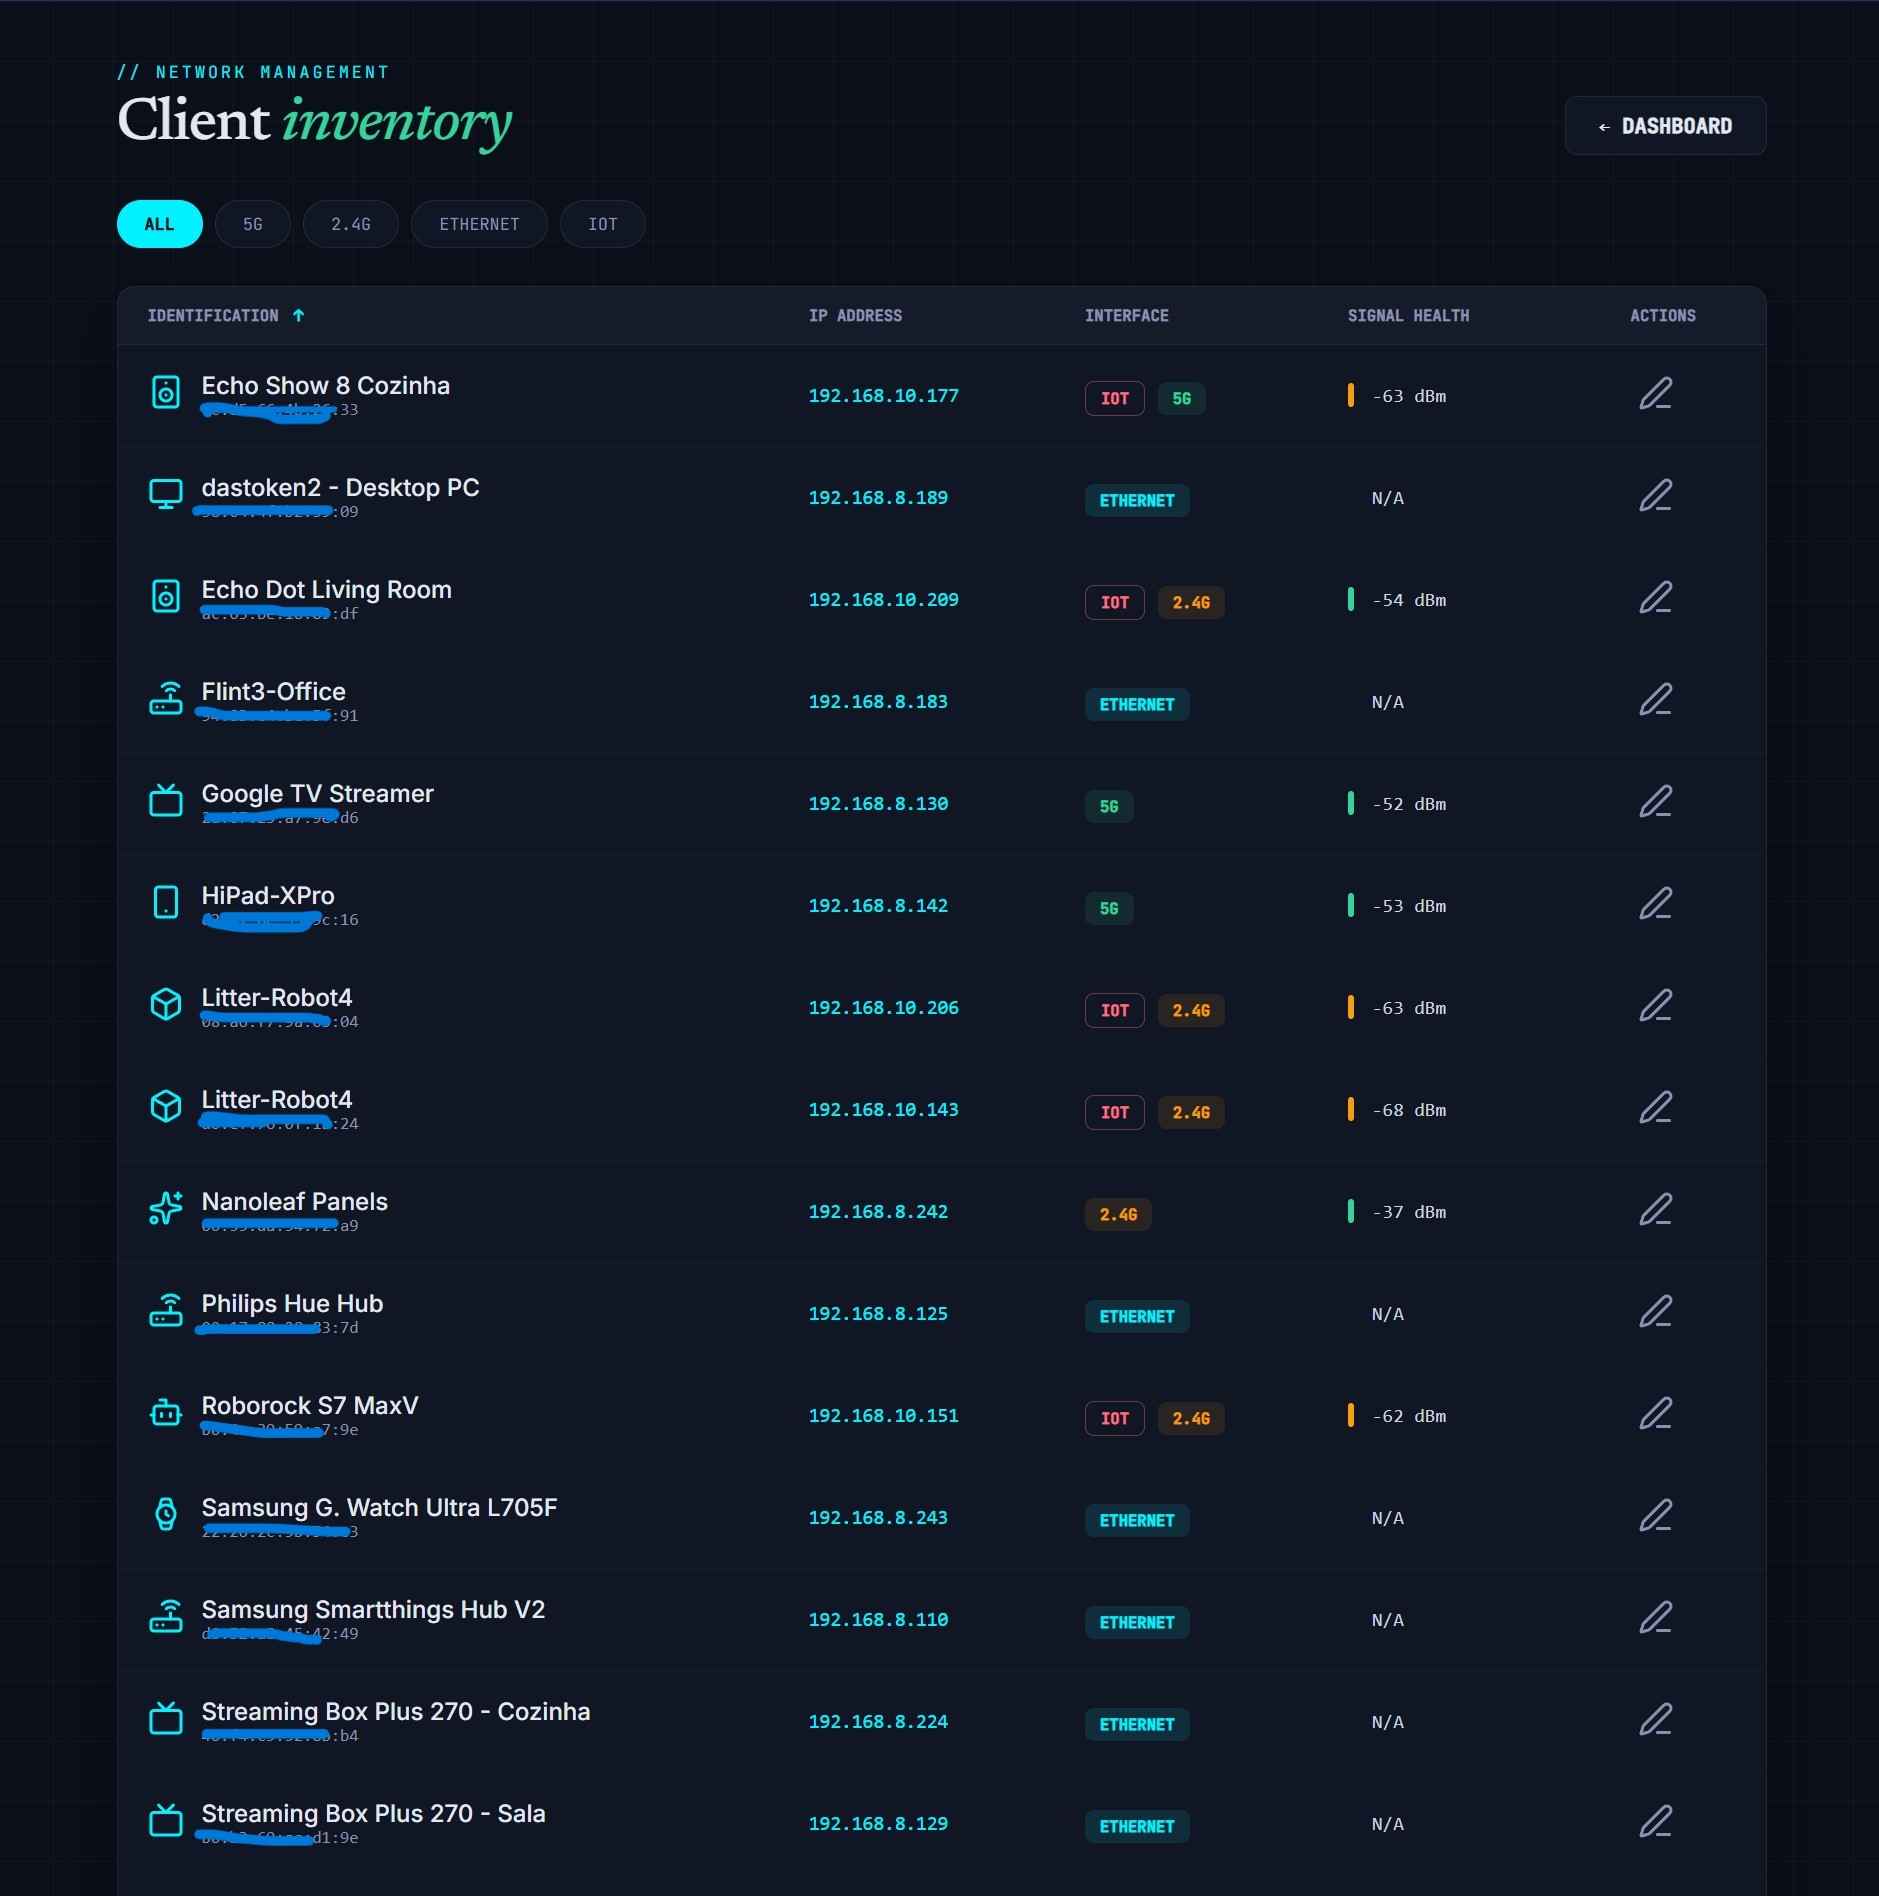Open edit for Philips Hue Hub
The height and width of the screenshot is (1896, 1879).
[1655, 1312]
